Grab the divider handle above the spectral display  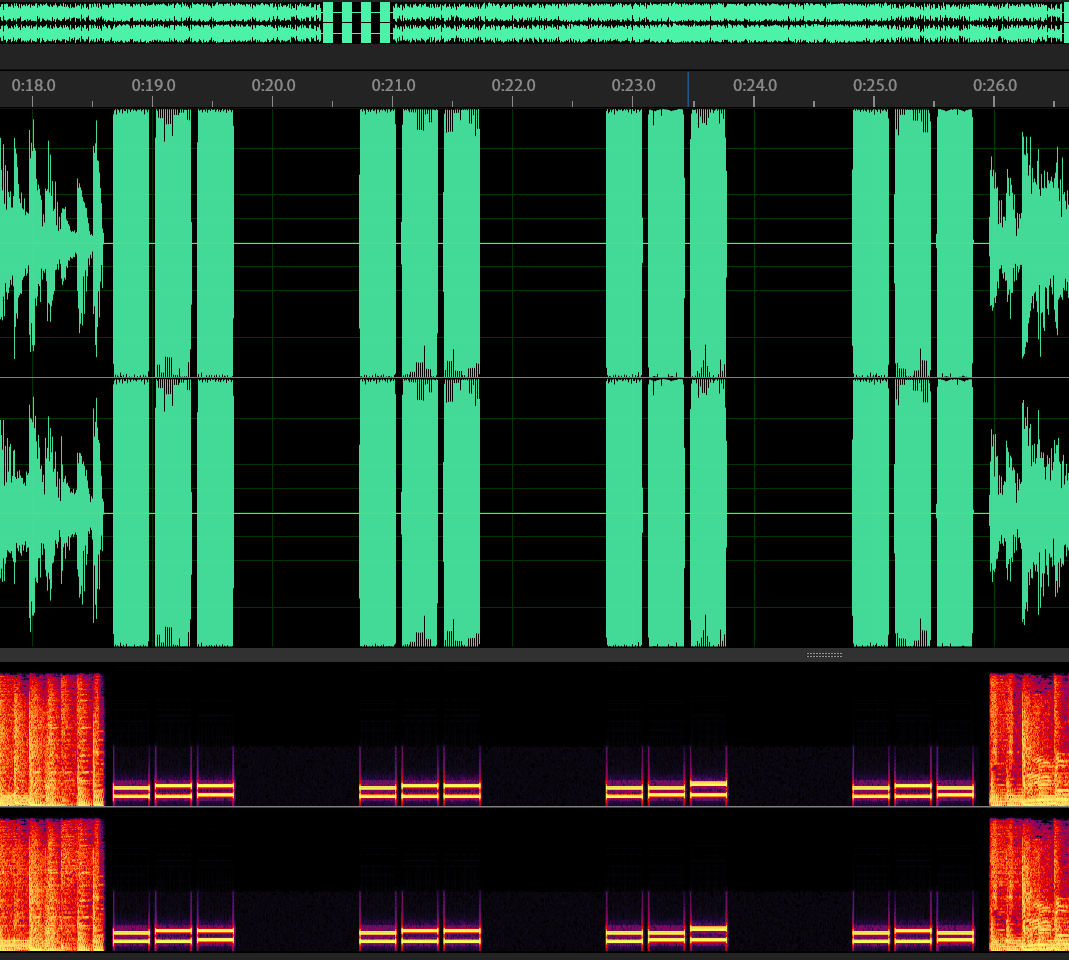824,655
